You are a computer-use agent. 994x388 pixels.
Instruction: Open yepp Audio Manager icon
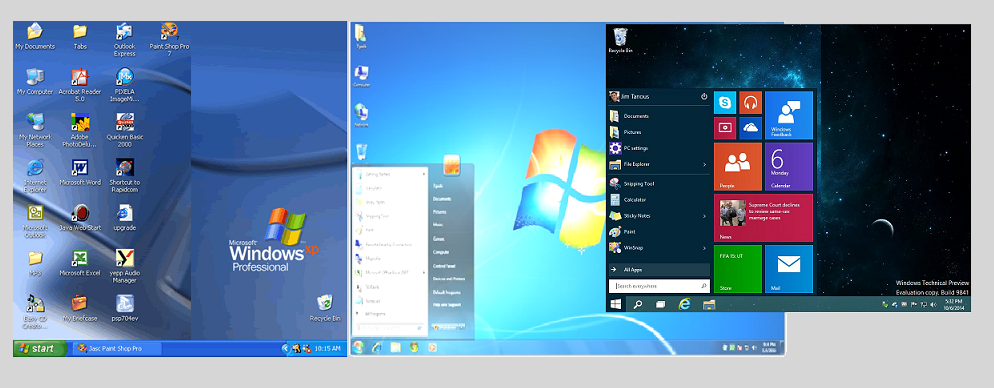(x=124, y=266)
